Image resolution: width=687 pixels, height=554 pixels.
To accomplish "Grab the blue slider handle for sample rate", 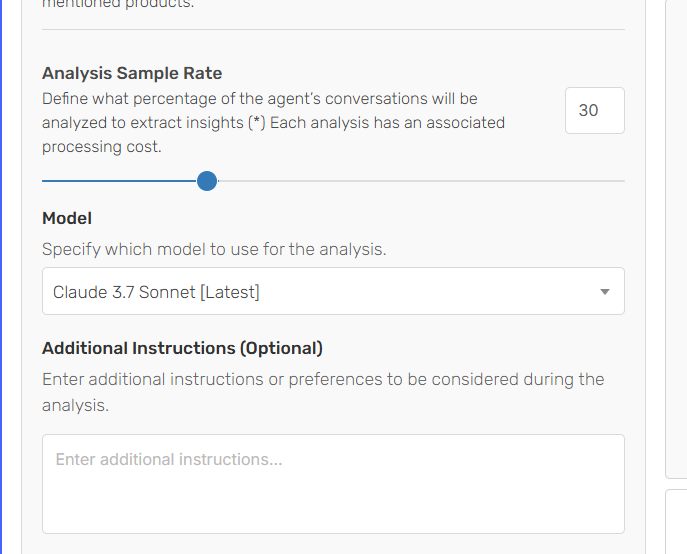I will pos(207,181).
